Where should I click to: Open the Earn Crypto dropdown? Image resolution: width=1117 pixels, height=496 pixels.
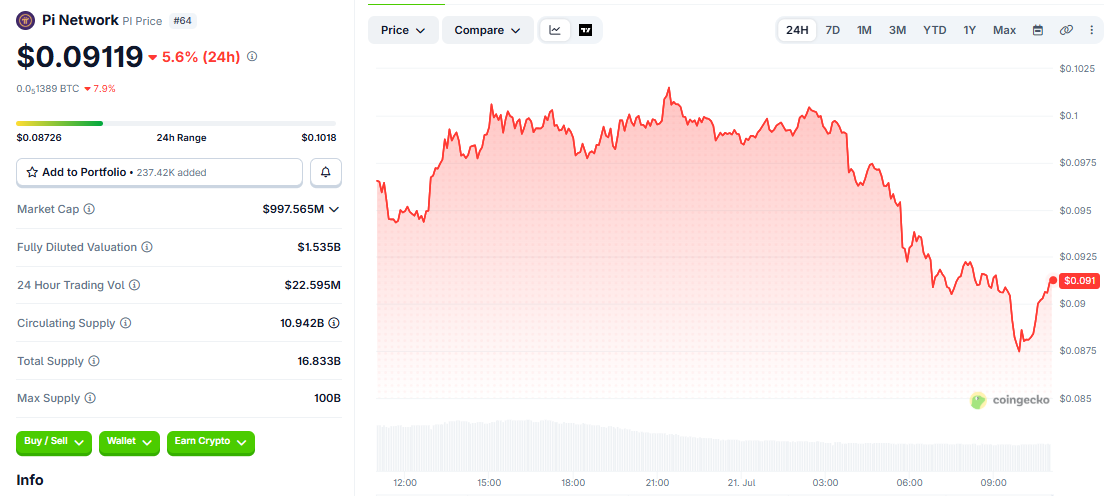click(x=211, y=443)
